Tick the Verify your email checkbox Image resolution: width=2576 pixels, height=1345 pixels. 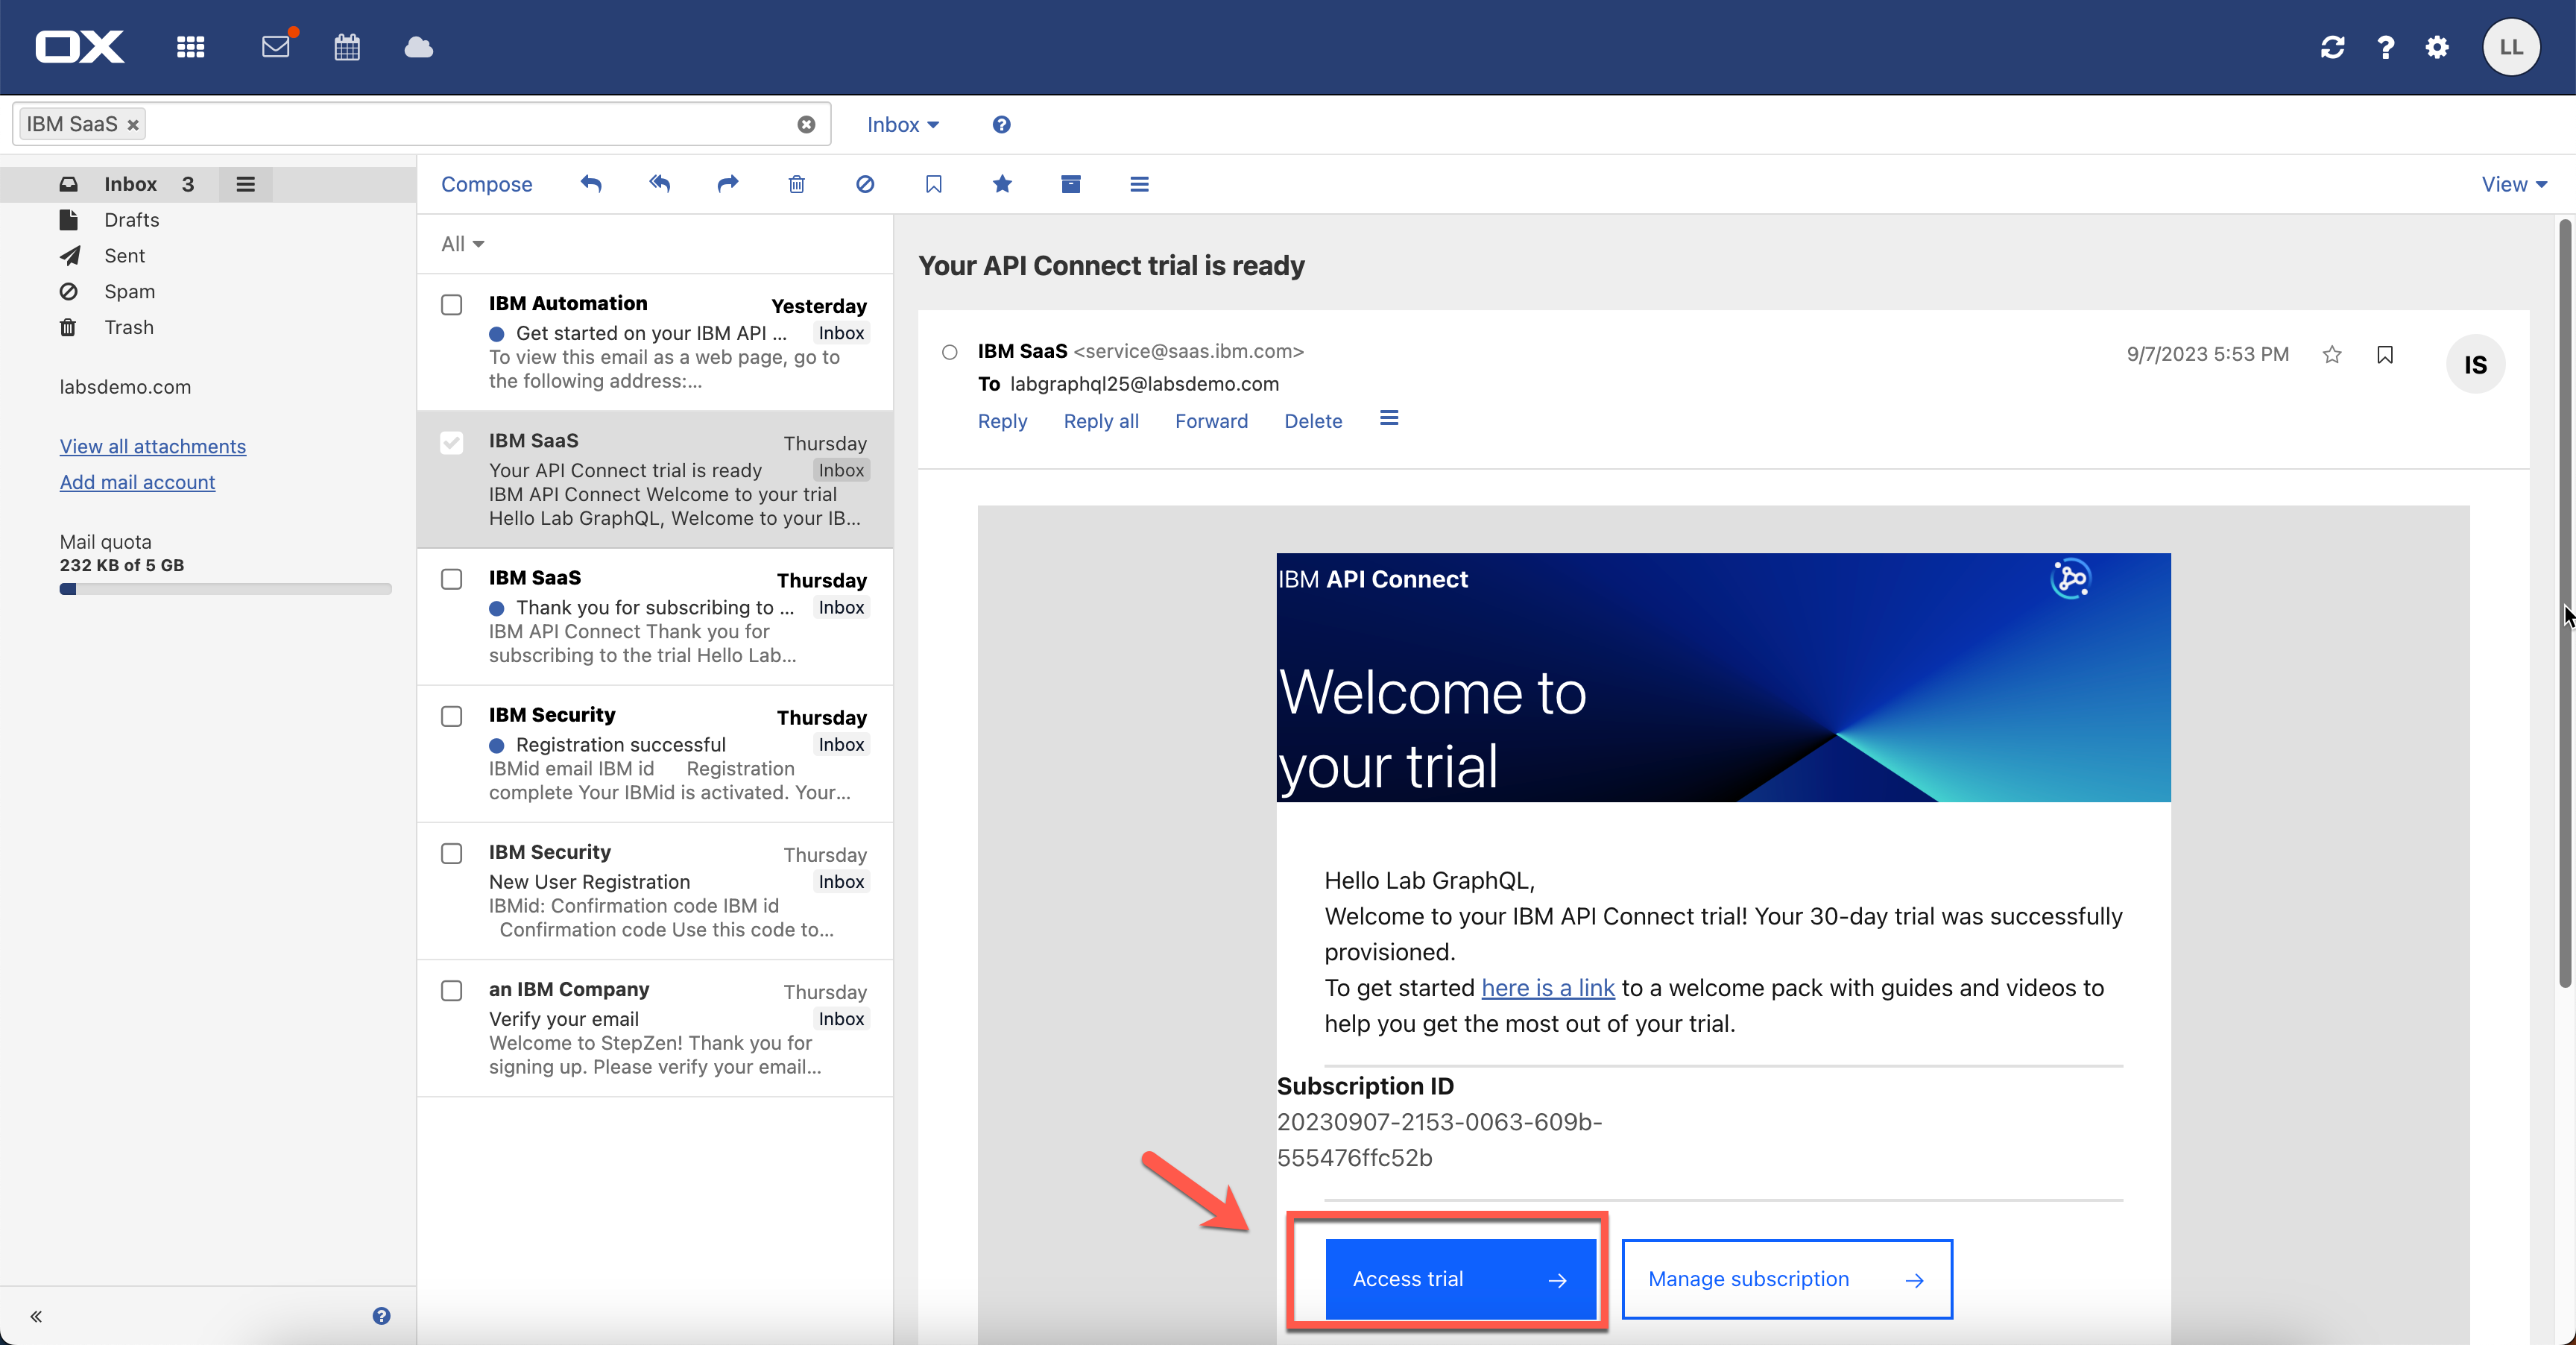[452, 990]
